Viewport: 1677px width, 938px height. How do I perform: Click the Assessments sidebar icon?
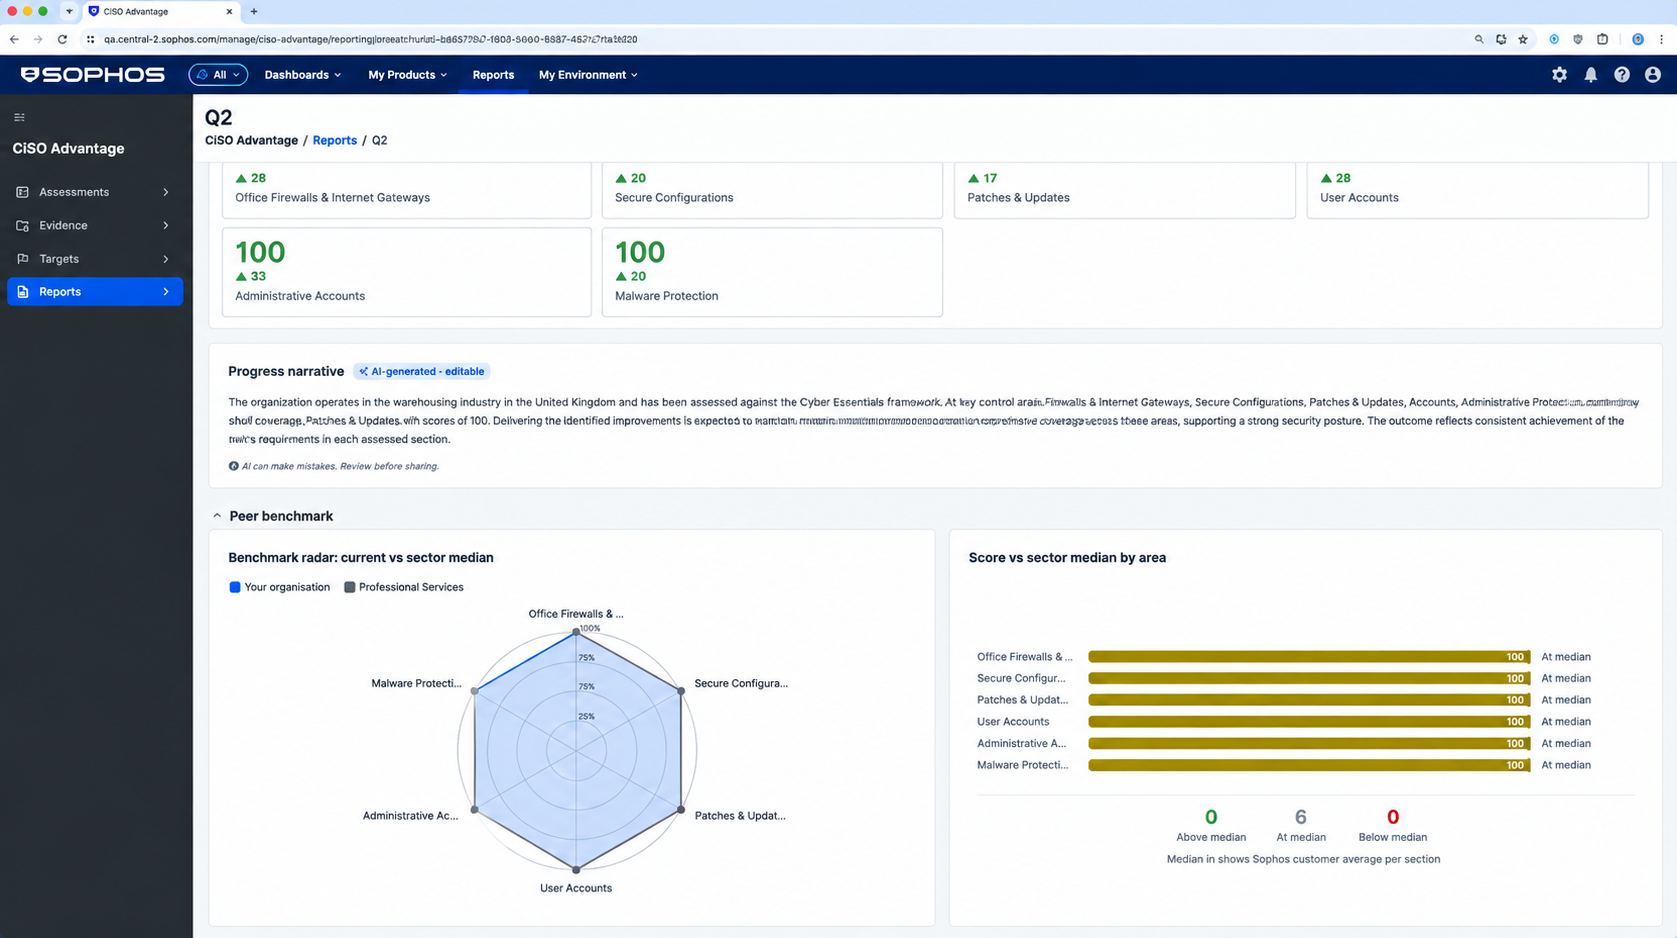click(x=22, y=192)
